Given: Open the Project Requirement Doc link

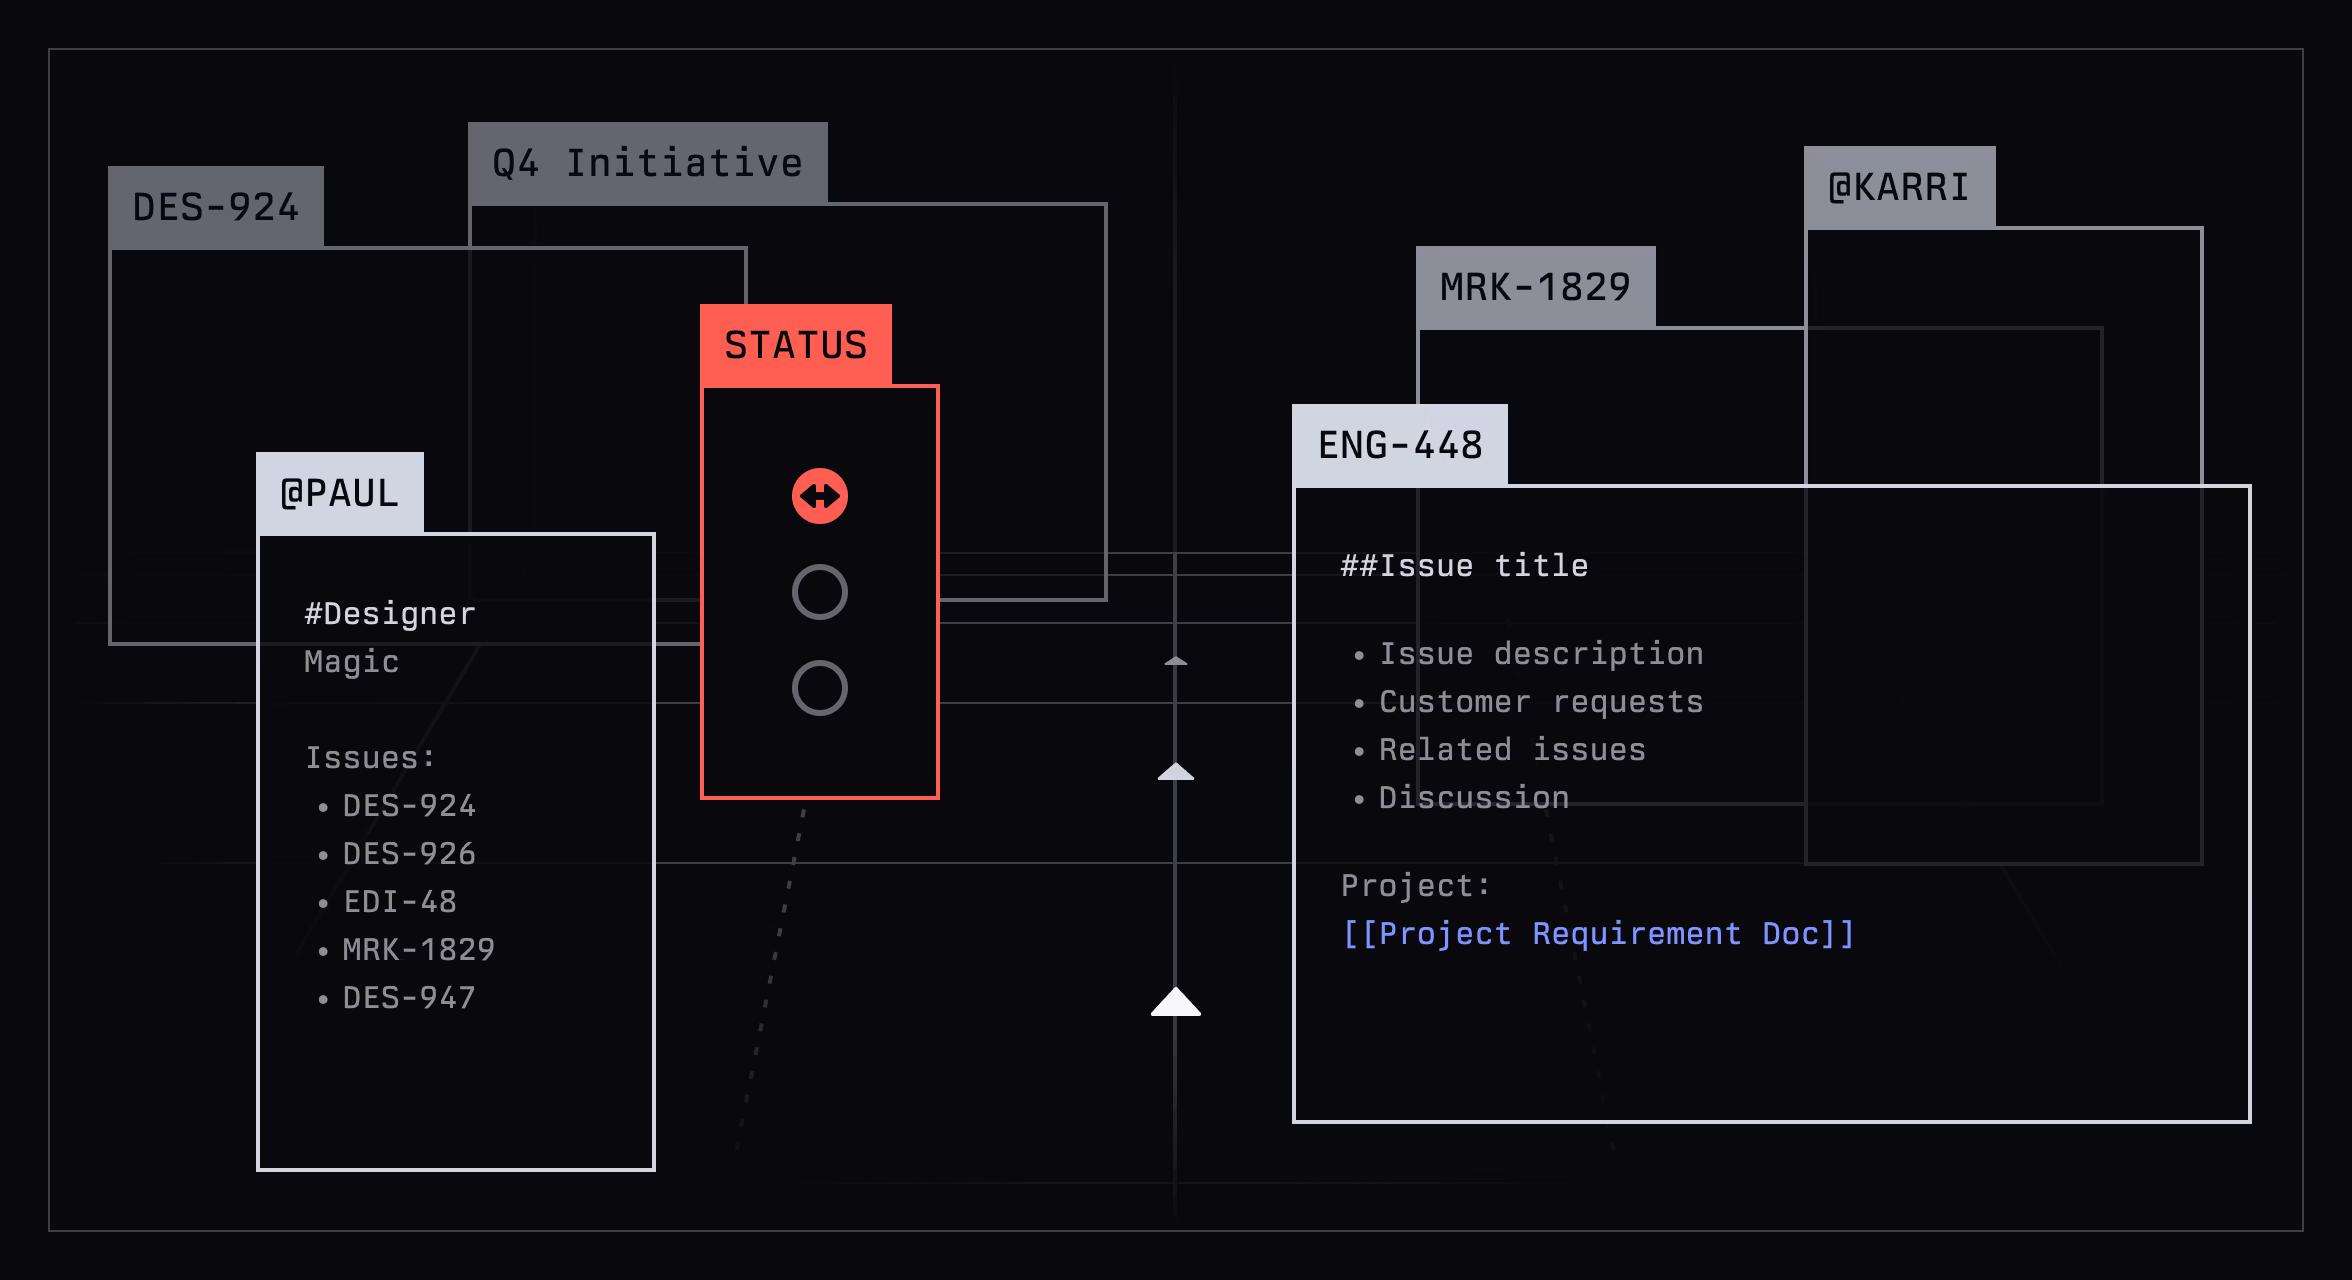Looking at the screenshot, I should tap(1598, 934).
